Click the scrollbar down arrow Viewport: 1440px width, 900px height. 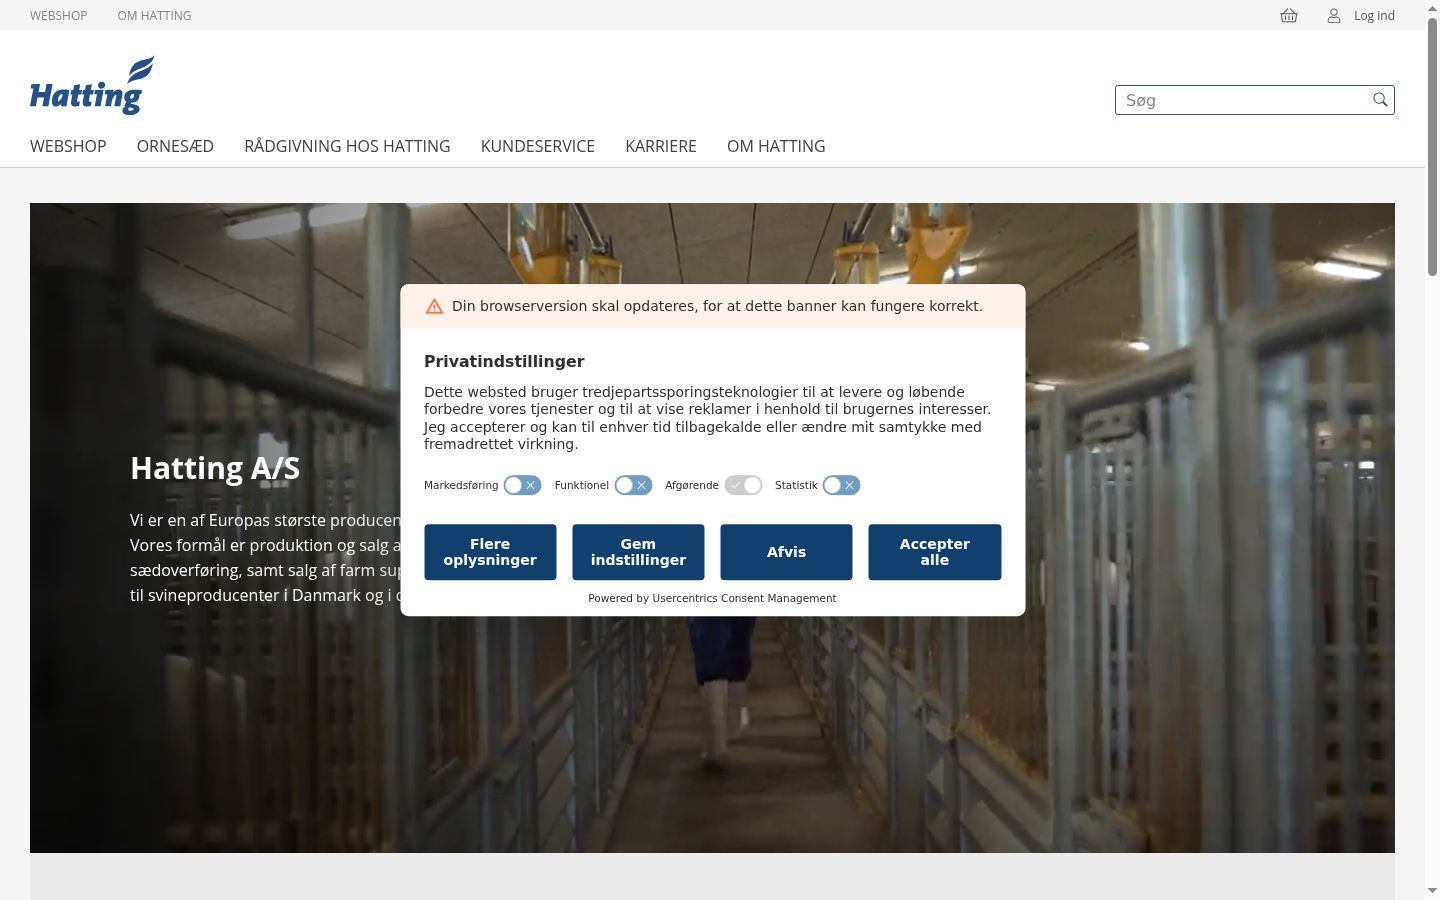(x=1432, y=890)
